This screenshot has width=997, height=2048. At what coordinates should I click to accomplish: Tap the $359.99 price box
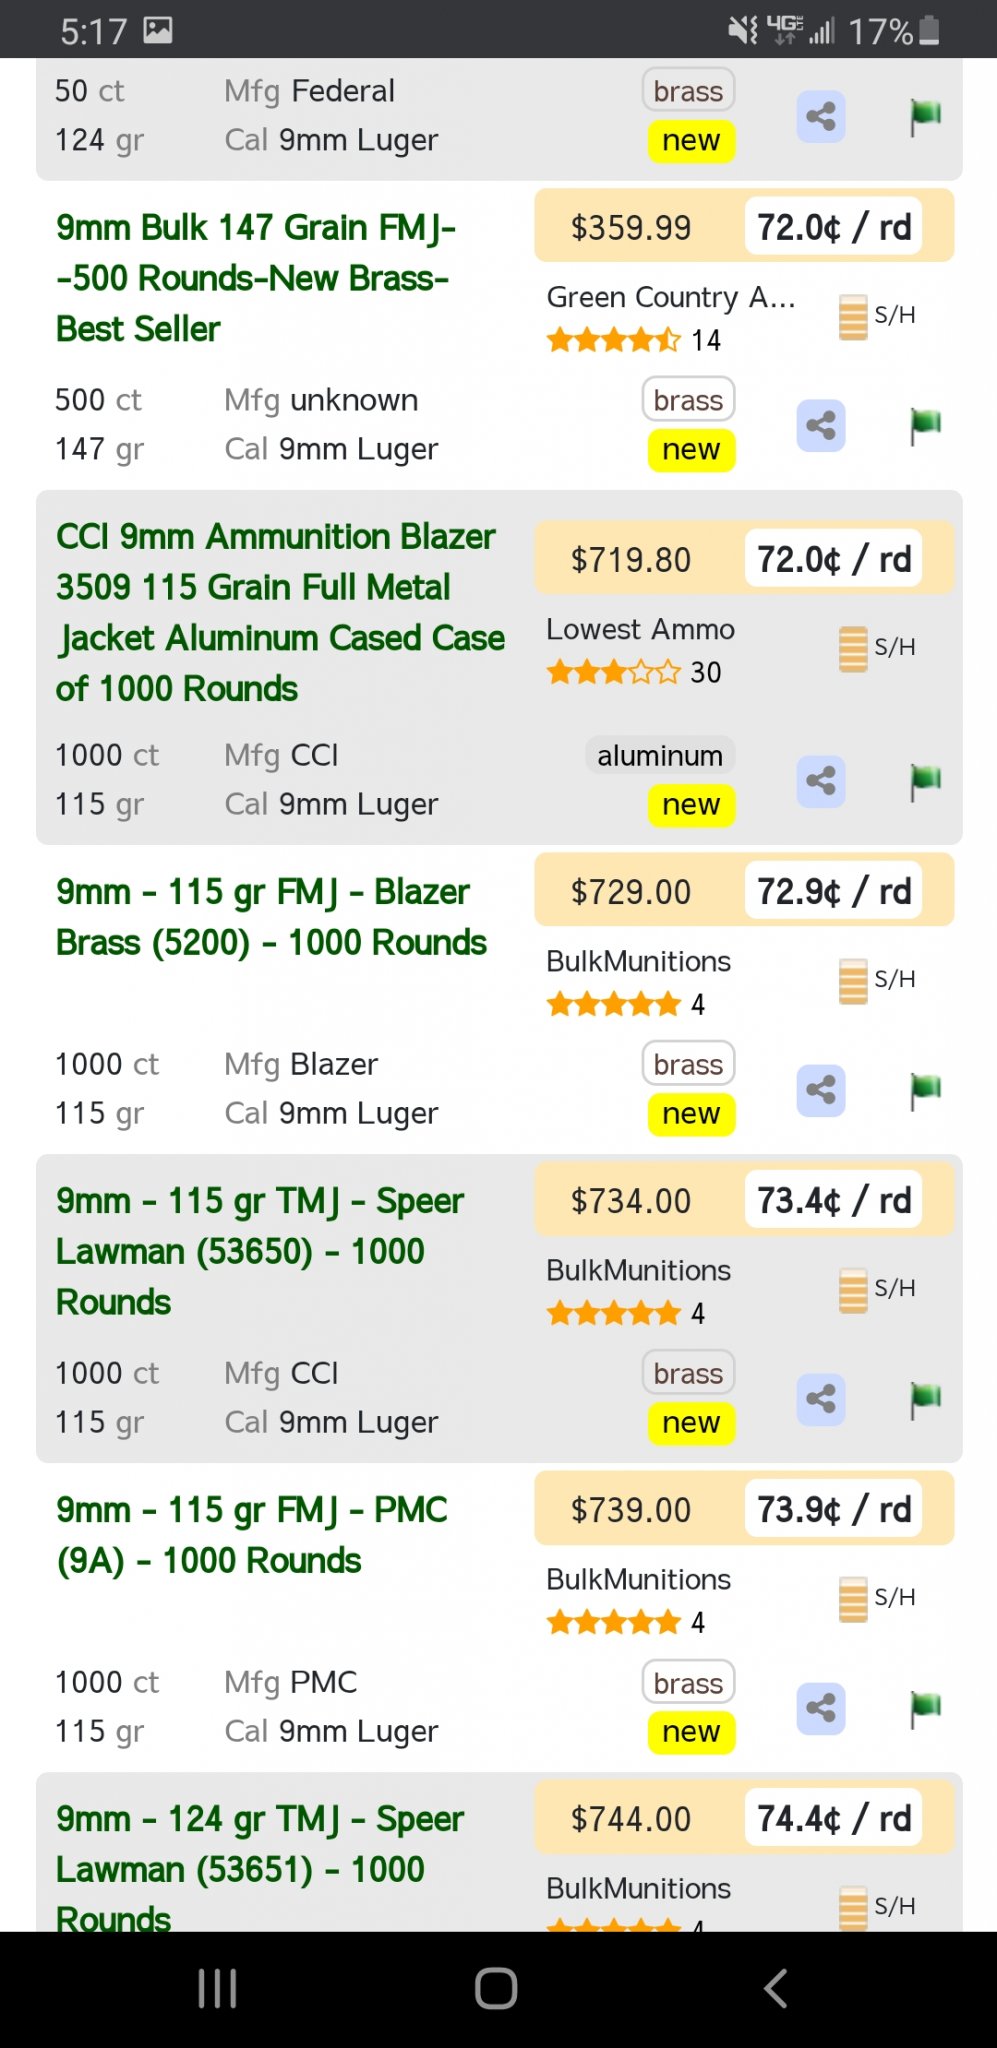[631, 227]
